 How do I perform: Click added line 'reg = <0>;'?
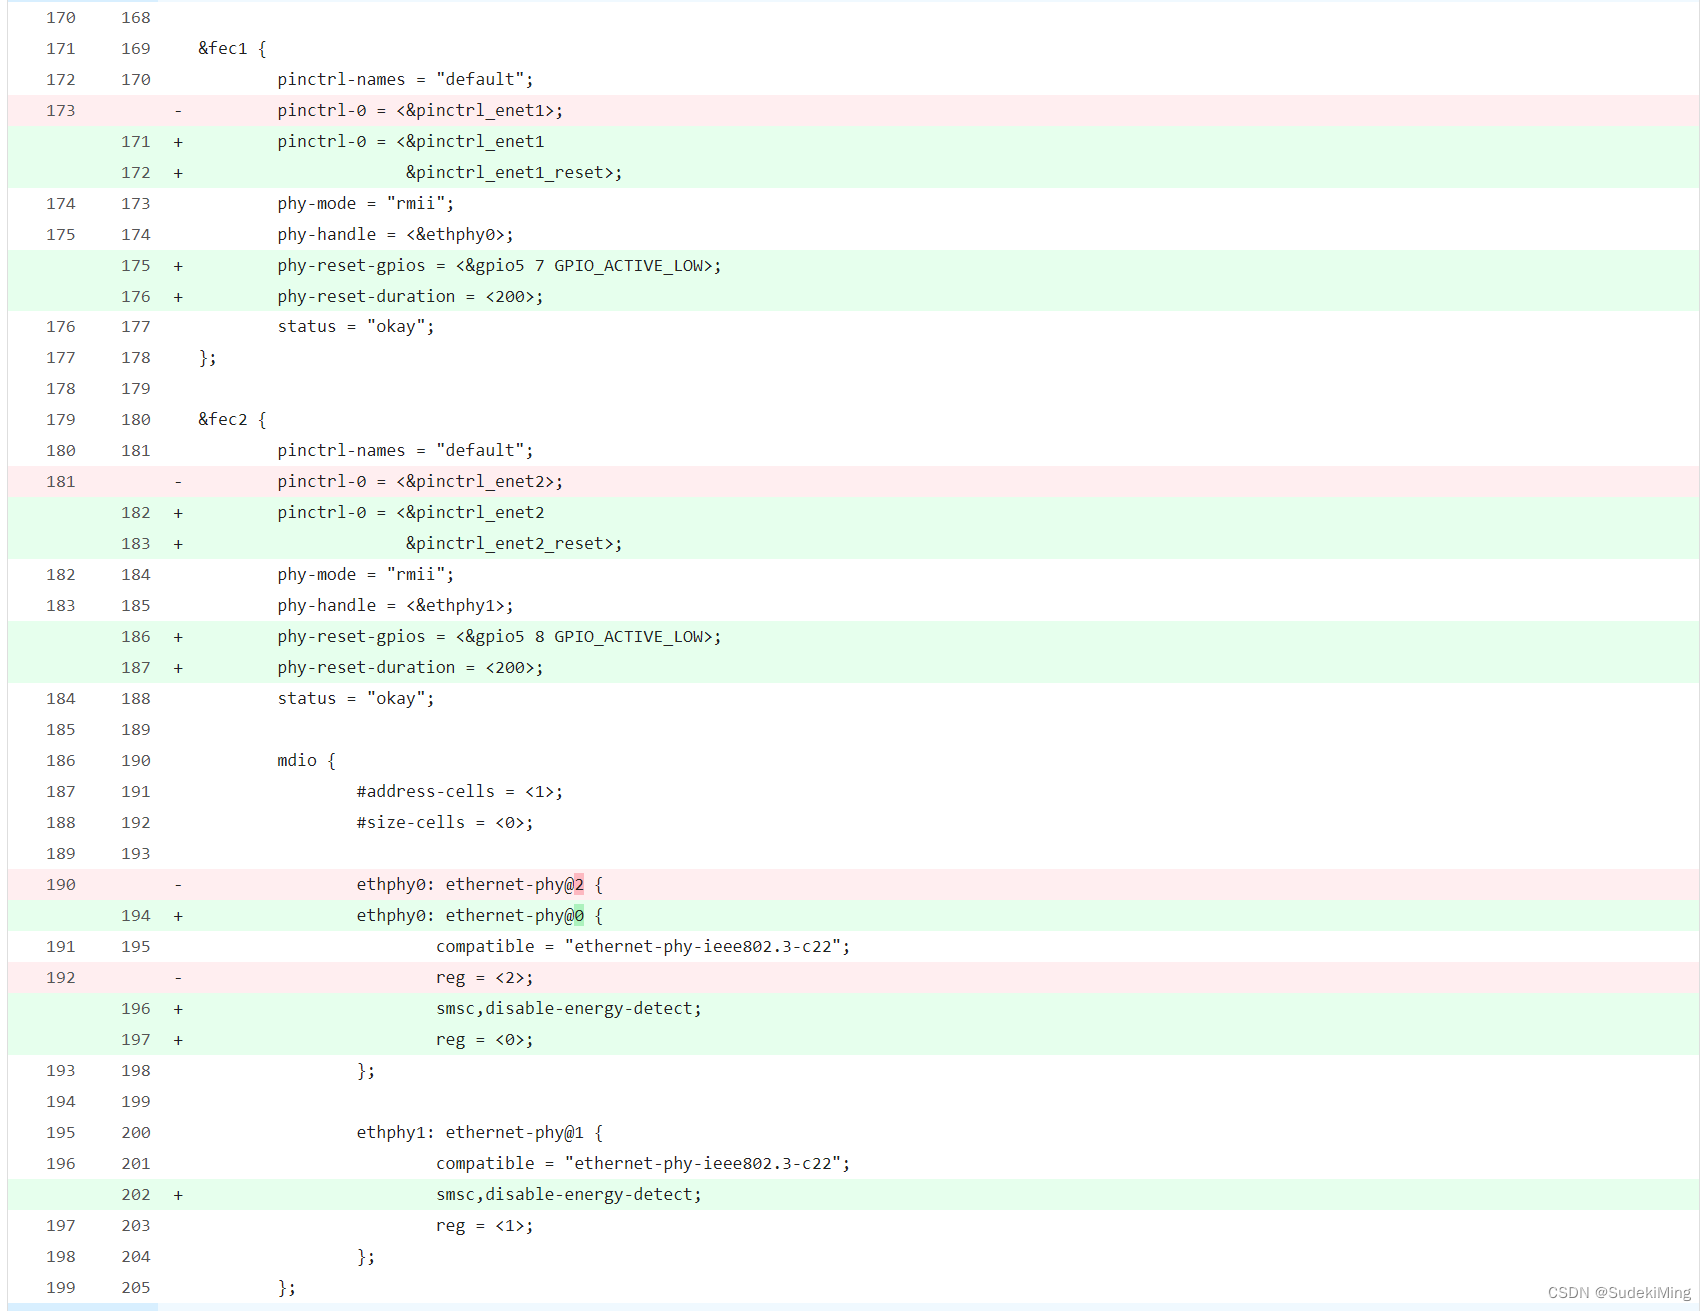click(853, 1039)
